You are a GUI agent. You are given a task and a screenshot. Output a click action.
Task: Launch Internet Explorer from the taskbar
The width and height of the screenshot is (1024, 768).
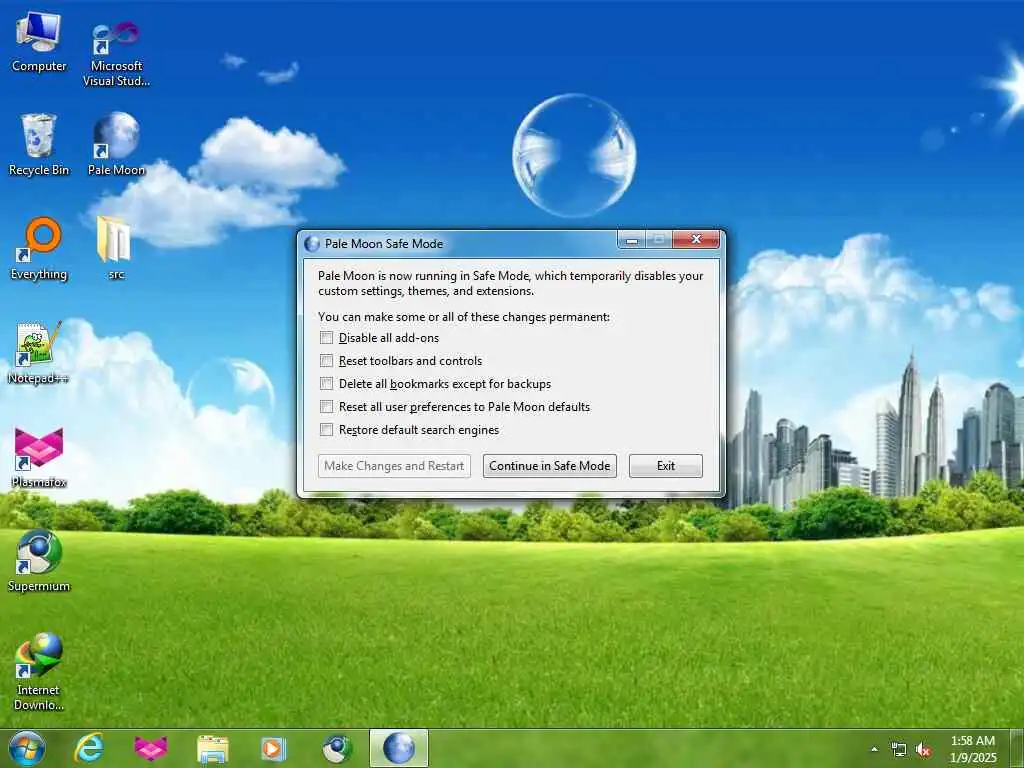tap(89, 748)
